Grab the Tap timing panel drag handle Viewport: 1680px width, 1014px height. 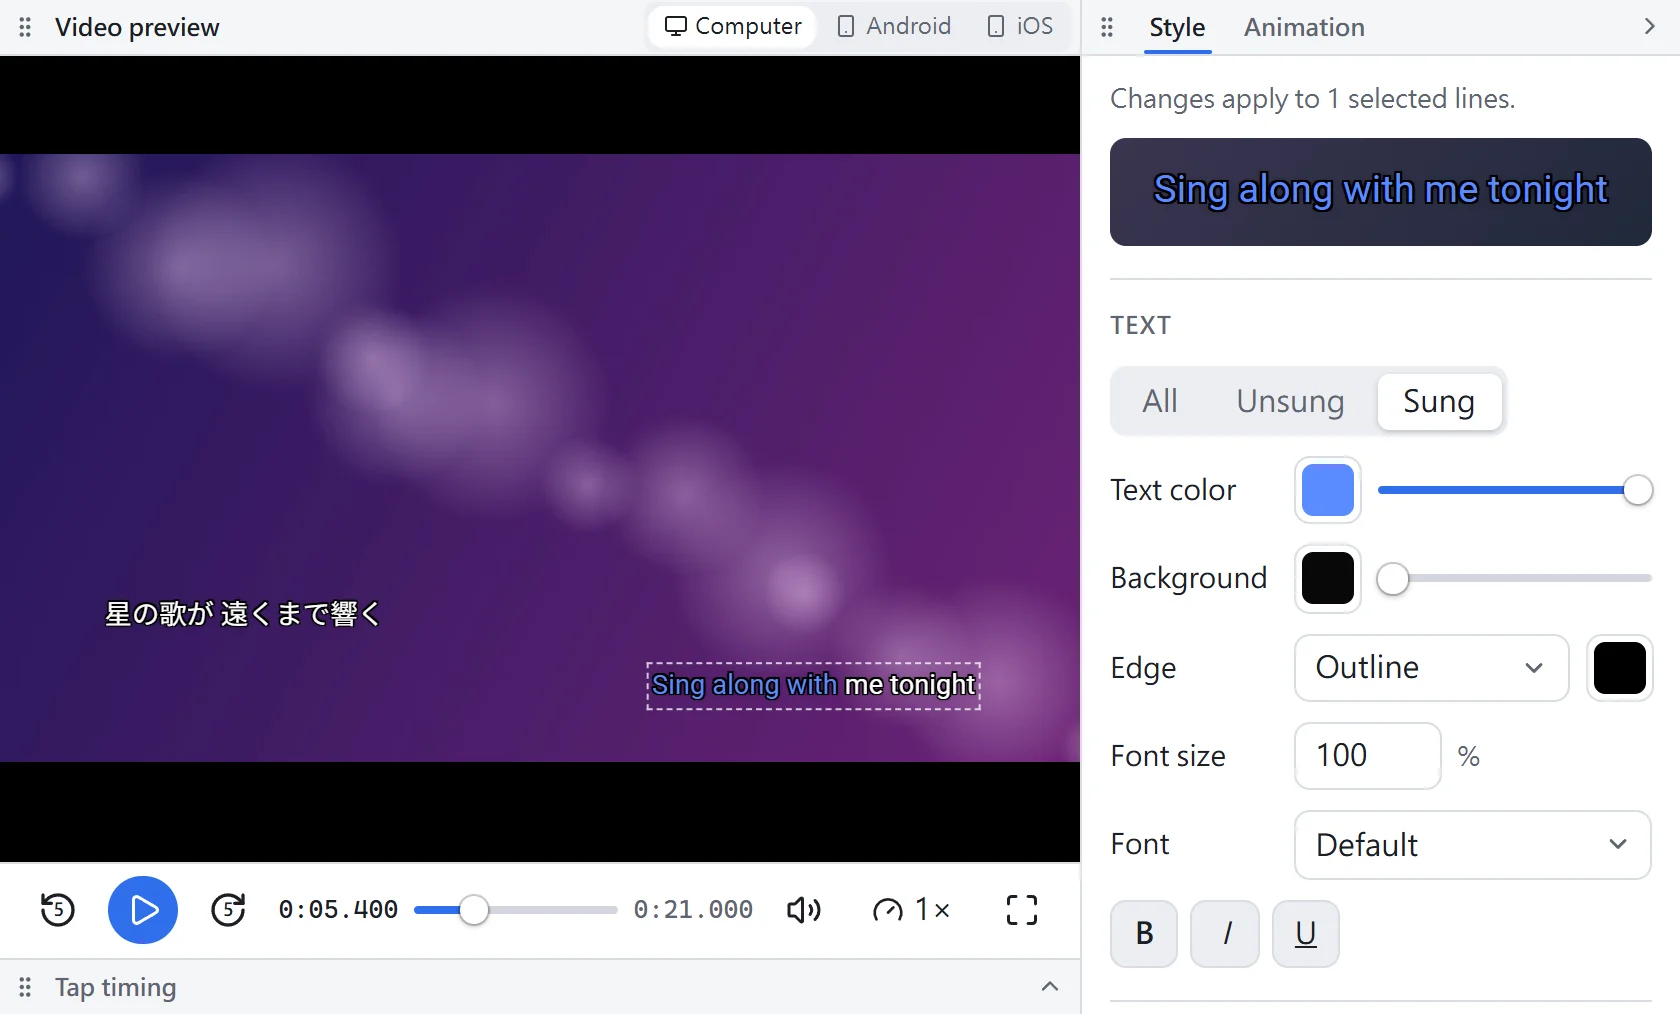click(x=25, y=987)
